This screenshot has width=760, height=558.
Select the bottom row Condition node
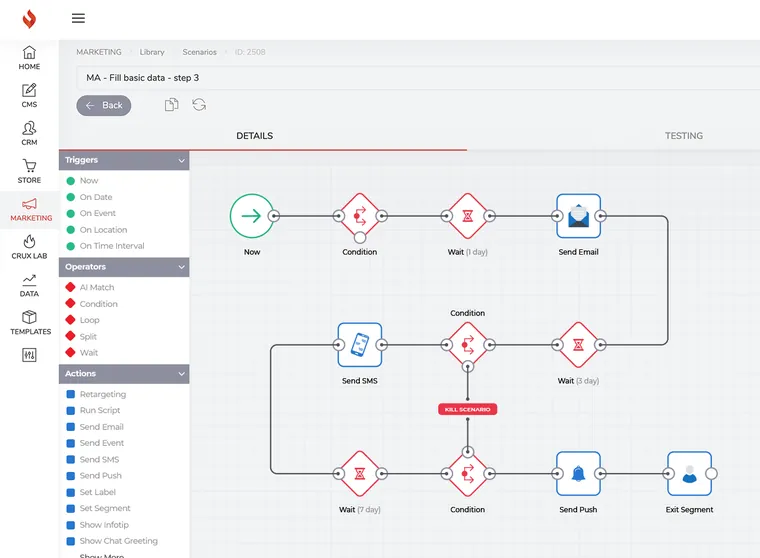(x=468, y=474)
